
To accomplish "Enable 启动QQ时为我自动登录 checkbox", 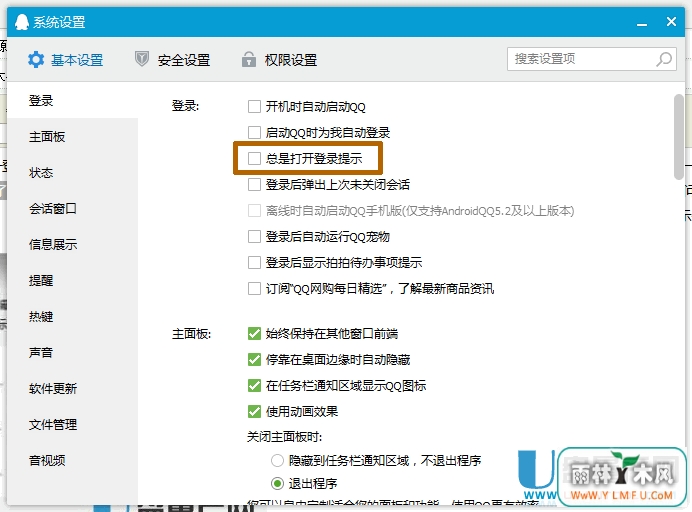I will 254,132.
